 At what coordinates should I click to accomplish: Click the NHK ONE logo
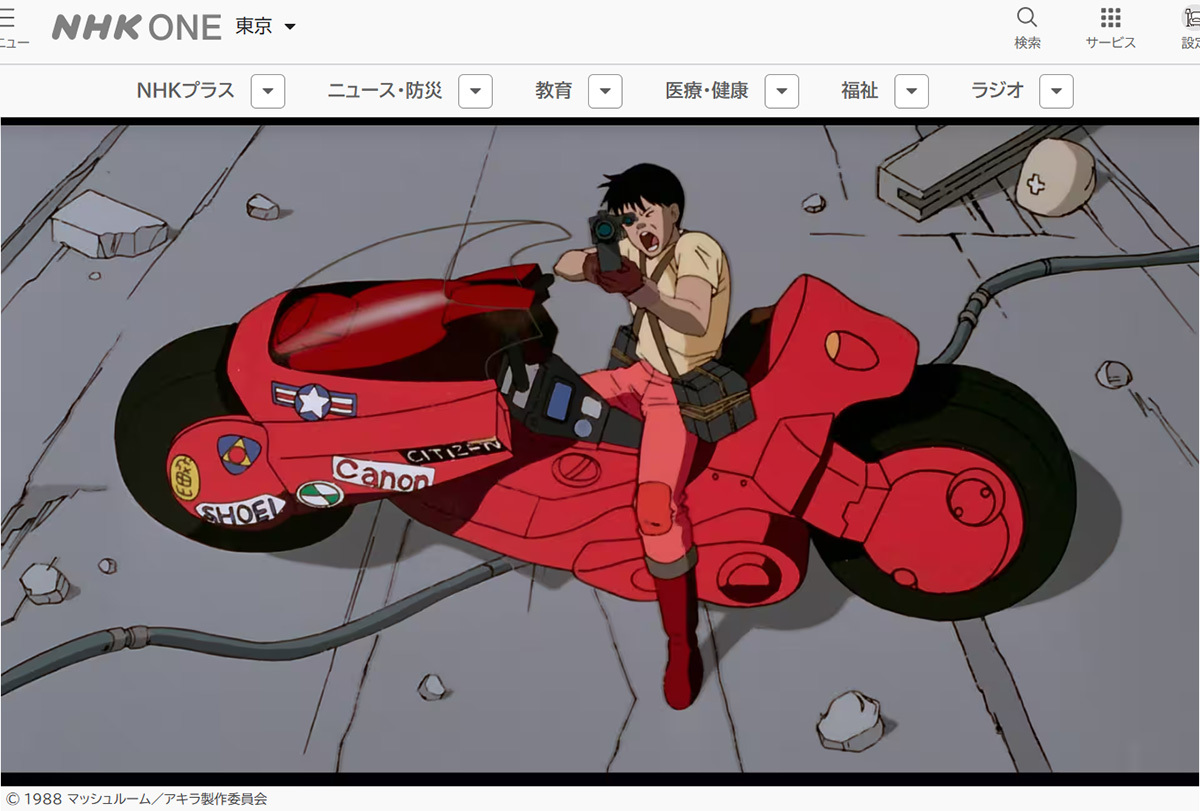click(136, 27)
